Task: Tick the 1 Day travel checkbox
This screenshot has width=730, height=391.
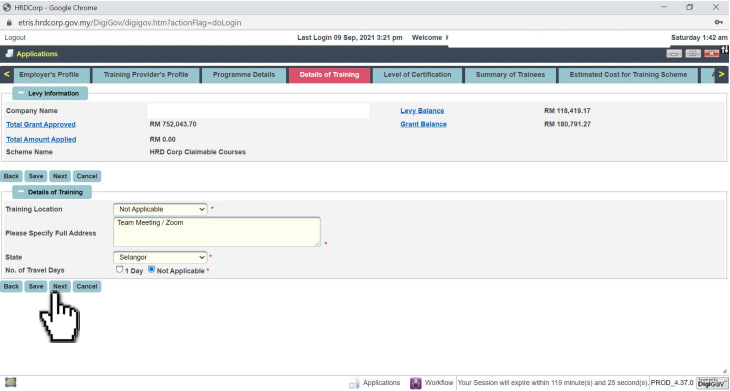Action: coord(119,270)
